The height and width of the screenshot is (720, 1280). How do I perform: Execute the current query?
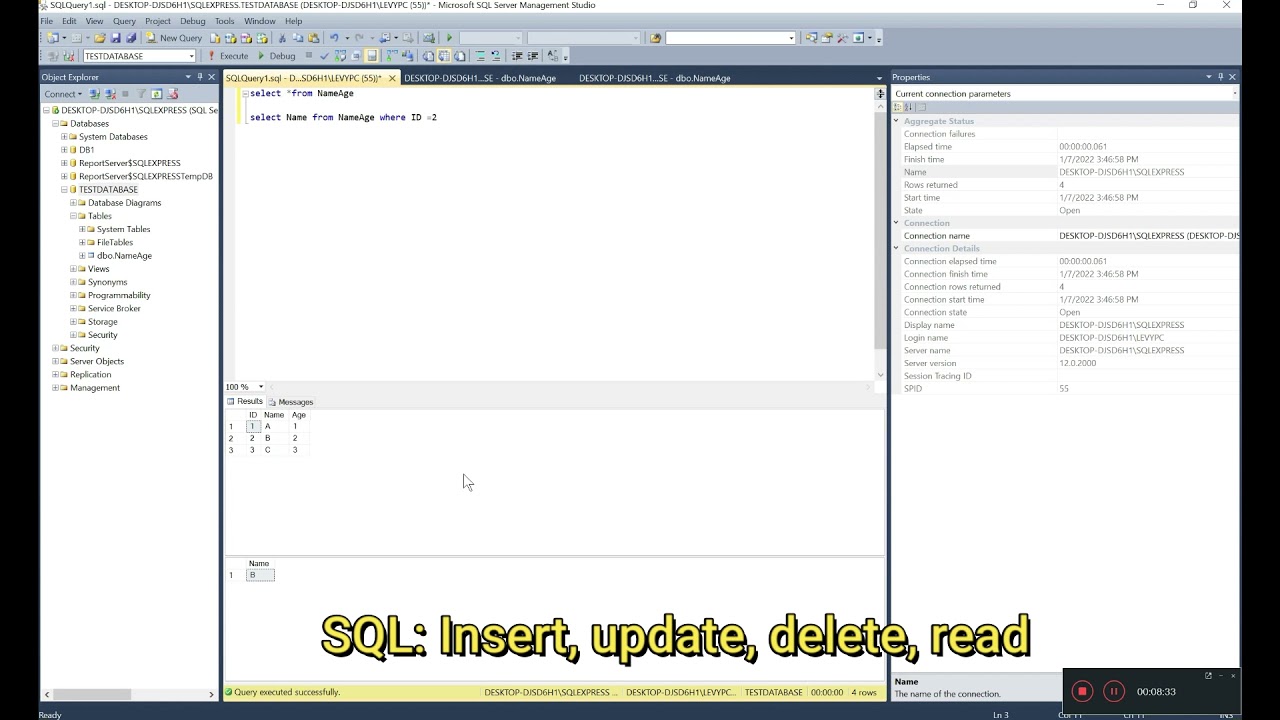pos(228,56)
